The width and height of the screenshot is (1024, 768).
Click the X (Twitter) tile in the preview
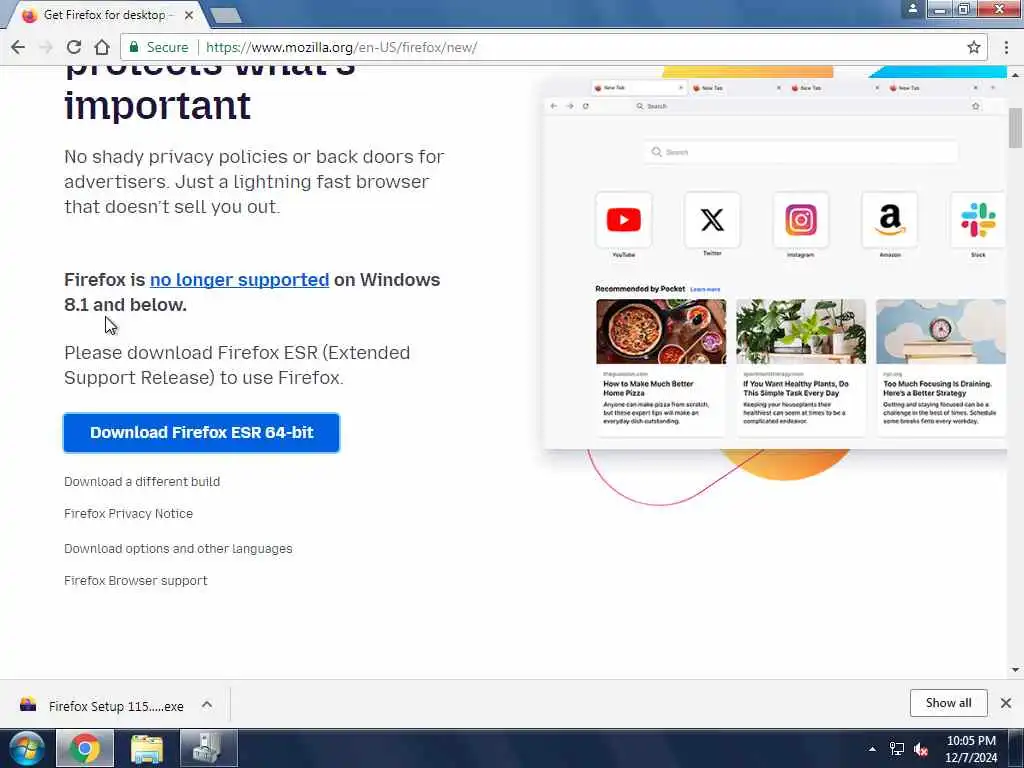coord(712,220)
